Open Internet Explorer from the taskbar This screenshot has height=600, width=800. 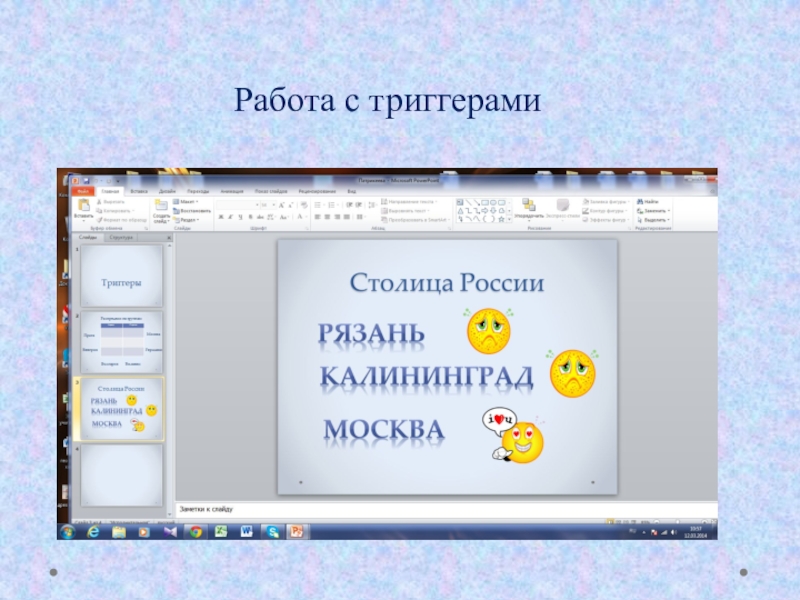[93, 532]
